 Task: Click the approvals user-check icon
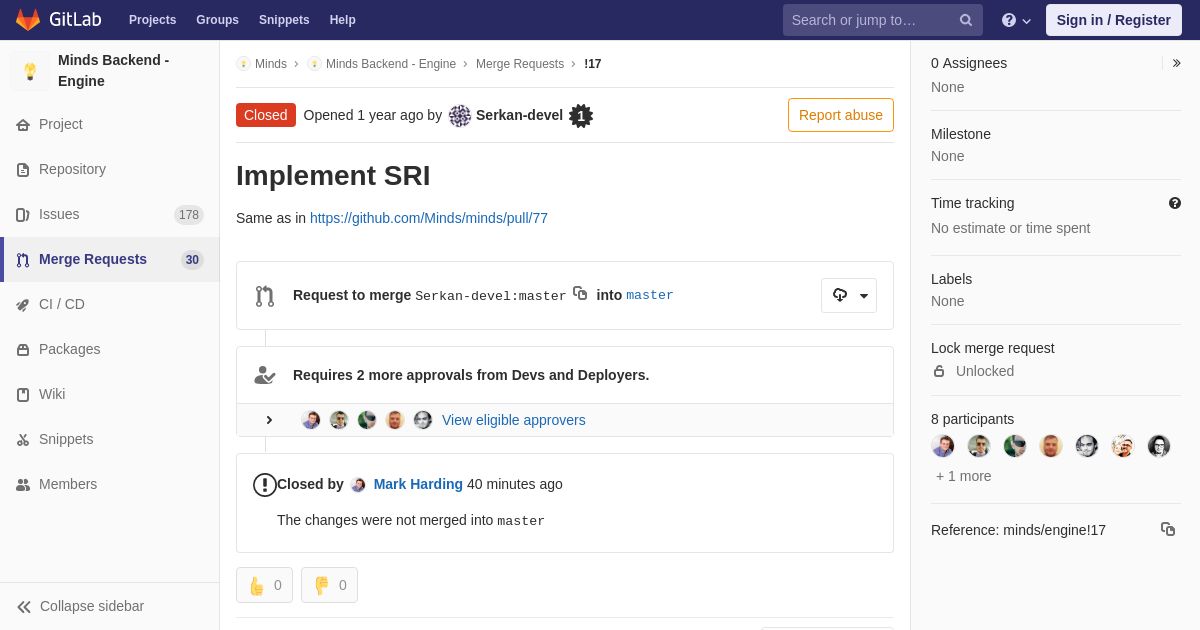click(264, 375)
